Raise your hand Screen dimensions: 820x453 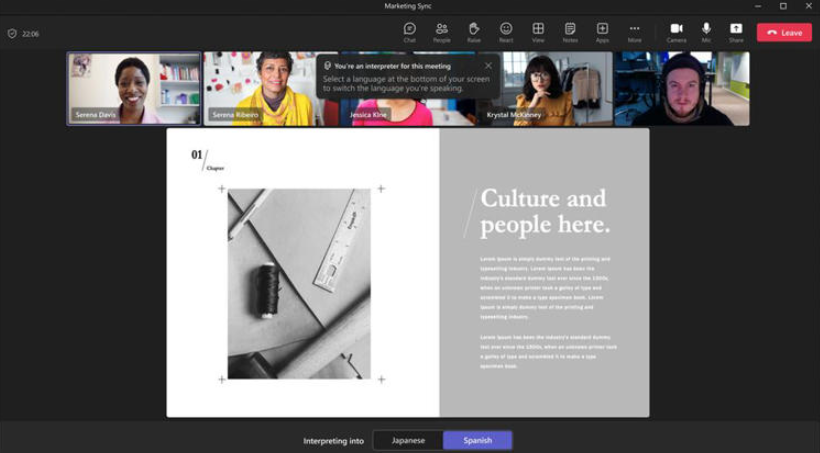[474, 32]
